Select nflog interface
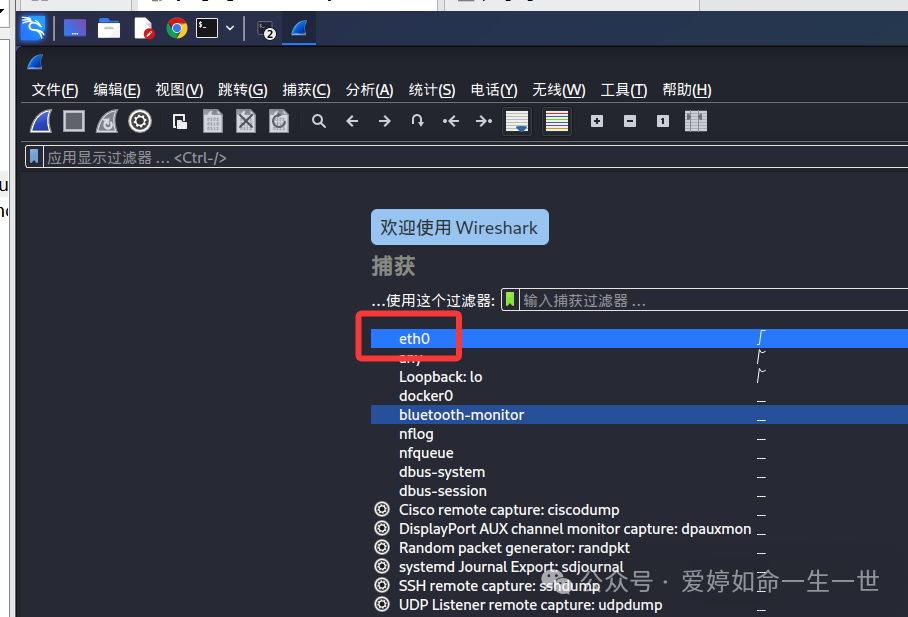 point(639,434)
